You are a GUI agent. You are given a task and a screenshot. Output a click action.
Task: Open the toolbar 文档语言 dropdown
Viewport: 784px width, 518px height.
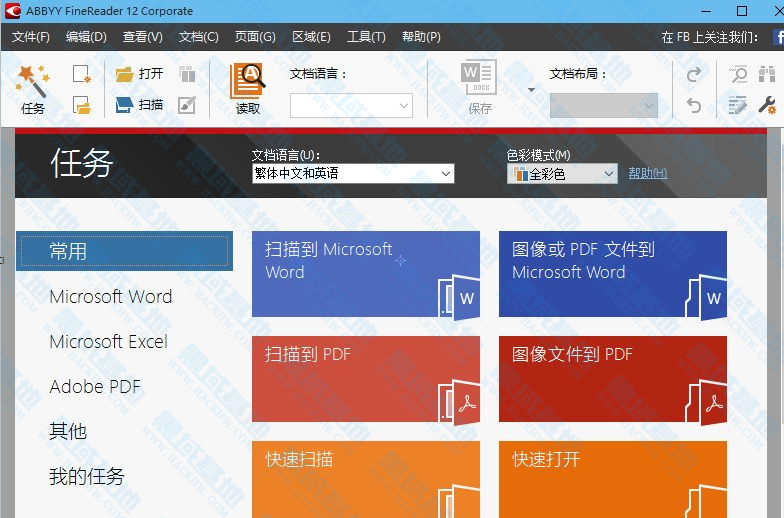tap(352, 106)
